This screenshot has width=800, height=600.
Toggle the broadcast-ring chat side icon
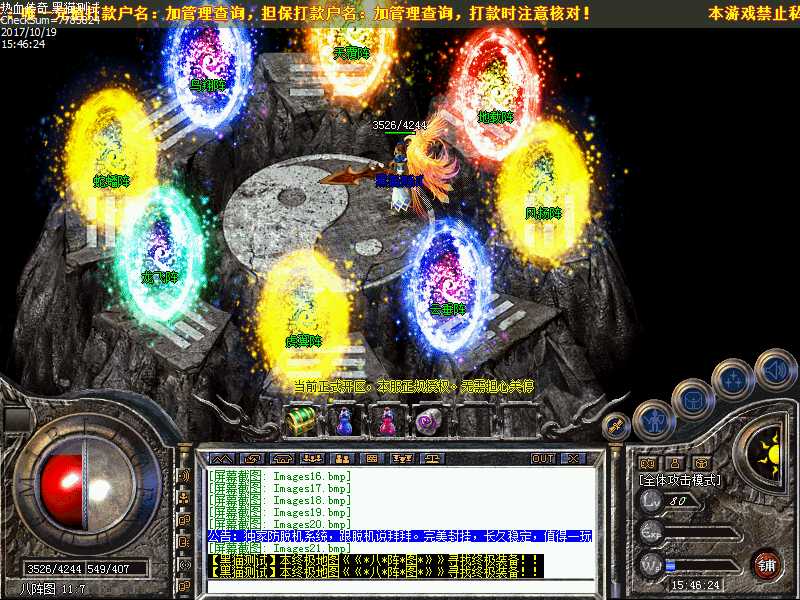pos(184,565)
